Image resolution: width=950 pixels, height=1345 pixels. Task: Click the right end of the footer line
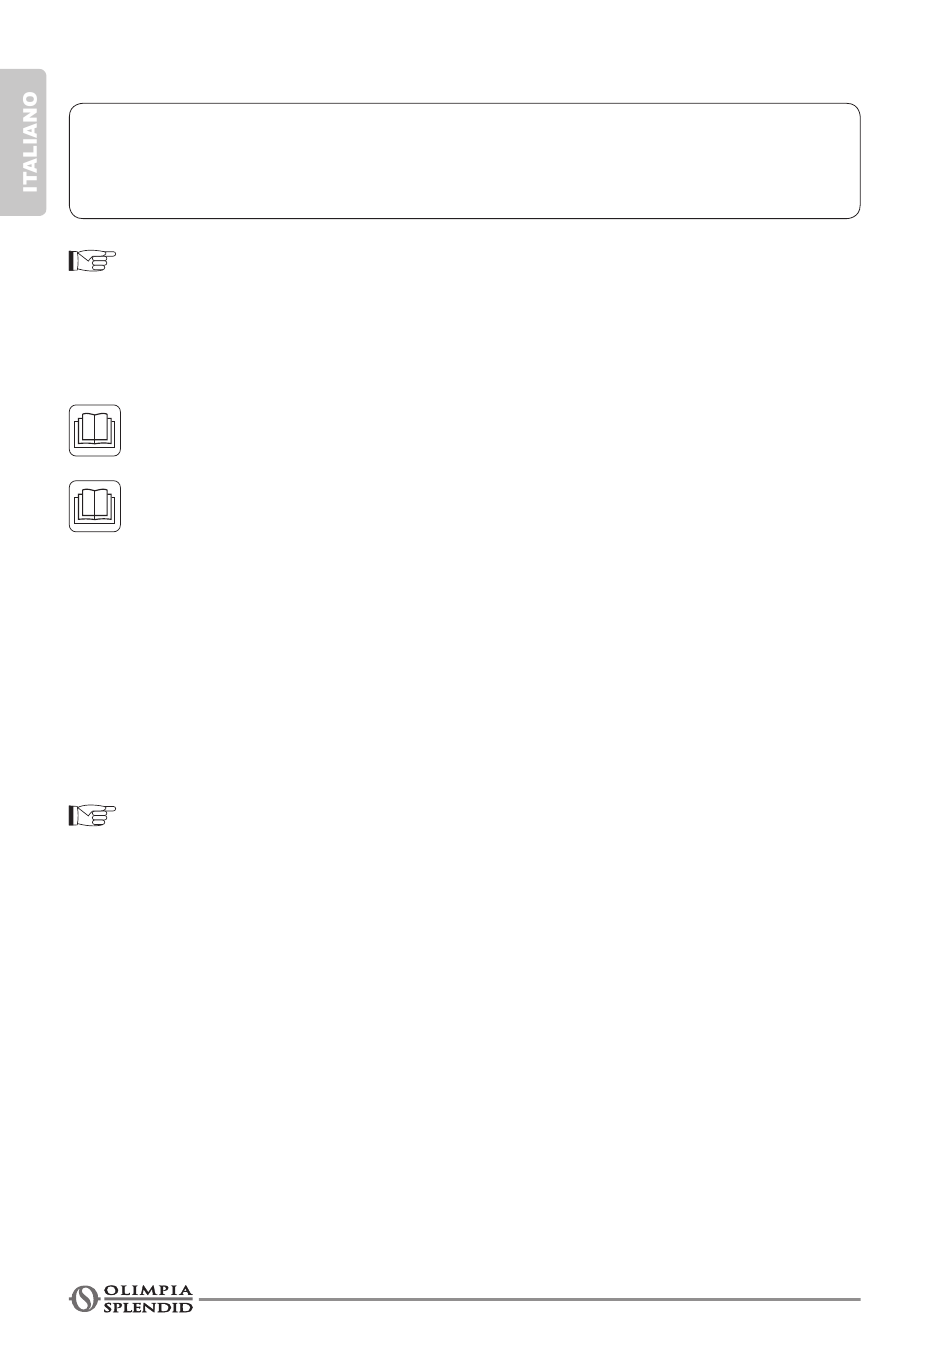click(856, 1299)
